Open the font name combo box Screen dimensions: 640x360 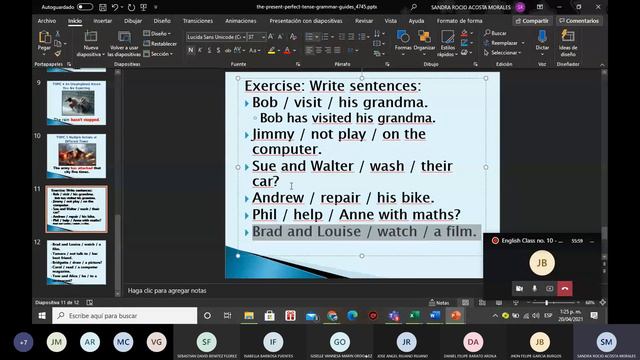(216, 37)
